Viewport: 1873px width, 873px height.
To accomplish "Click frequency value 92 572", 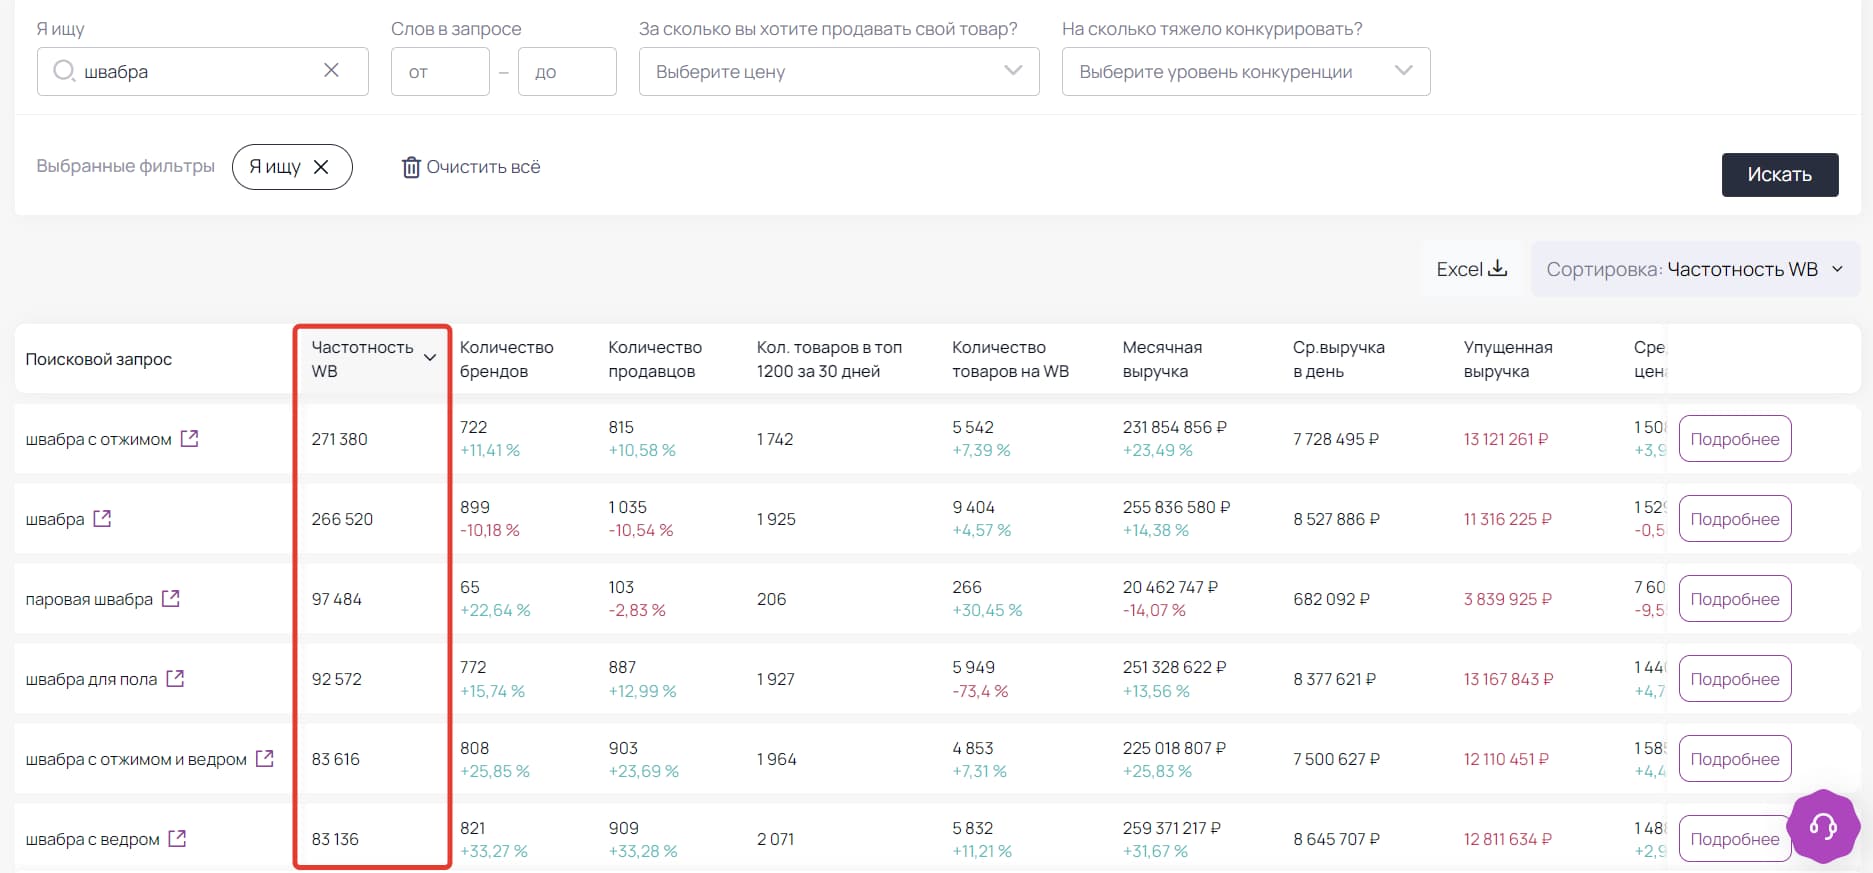I will [336, 679].
